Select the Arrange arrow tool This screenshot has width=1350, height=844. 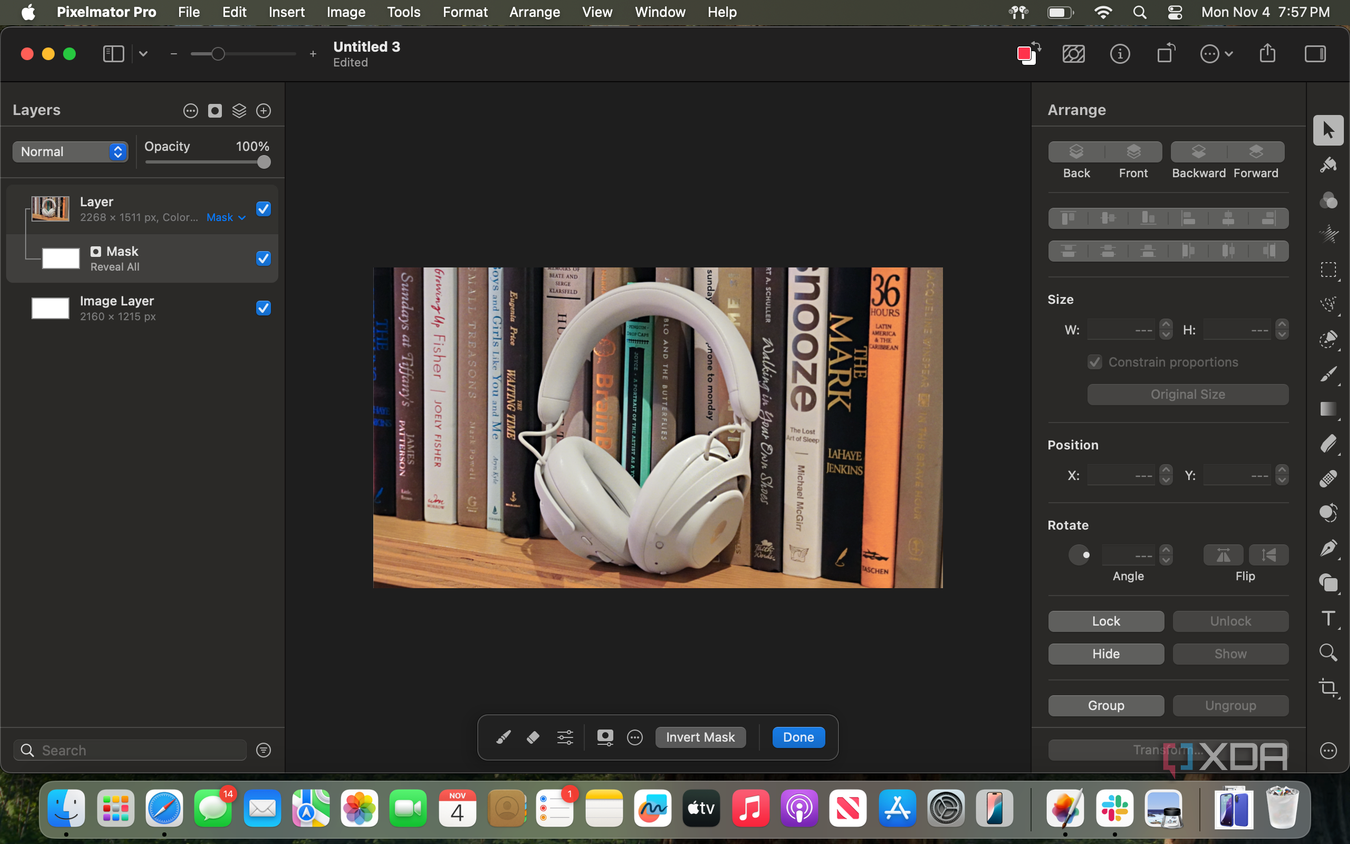1328,130
